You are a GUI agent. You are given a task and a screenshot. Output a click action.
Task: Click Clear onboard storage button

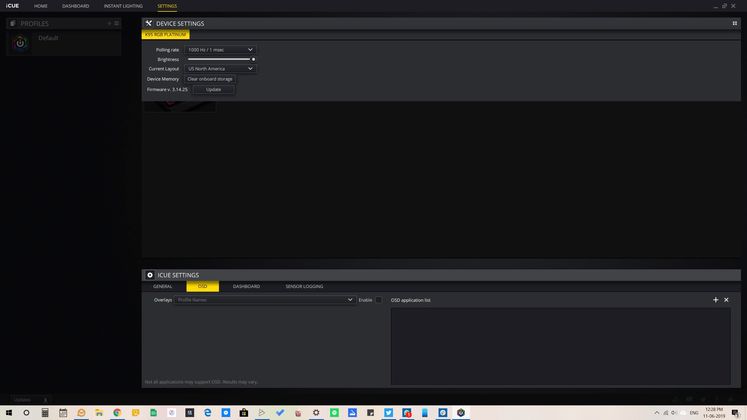[210, 79]
